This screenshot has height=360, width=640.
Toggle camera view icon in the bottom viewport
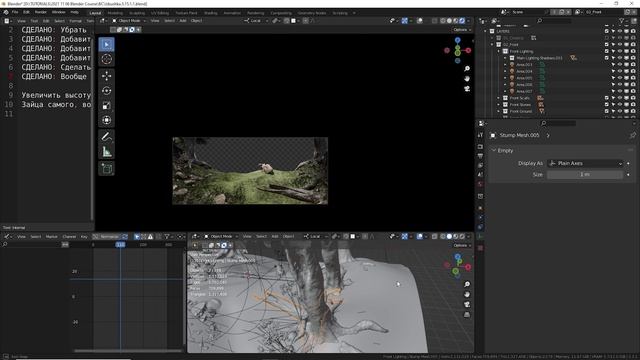click(467, 304)
